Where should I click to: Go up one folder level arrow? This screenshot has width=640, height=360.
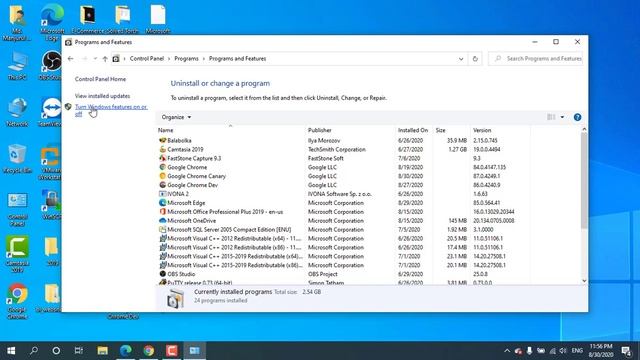tap(105, 59)
